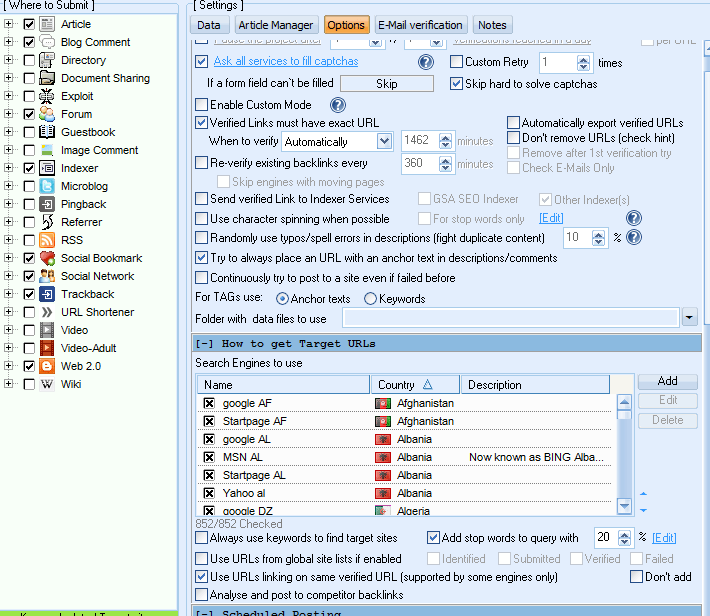This screenshot has width=710, height=616.
Task: Click the Wiki icon in list
Action: (47, 384)
